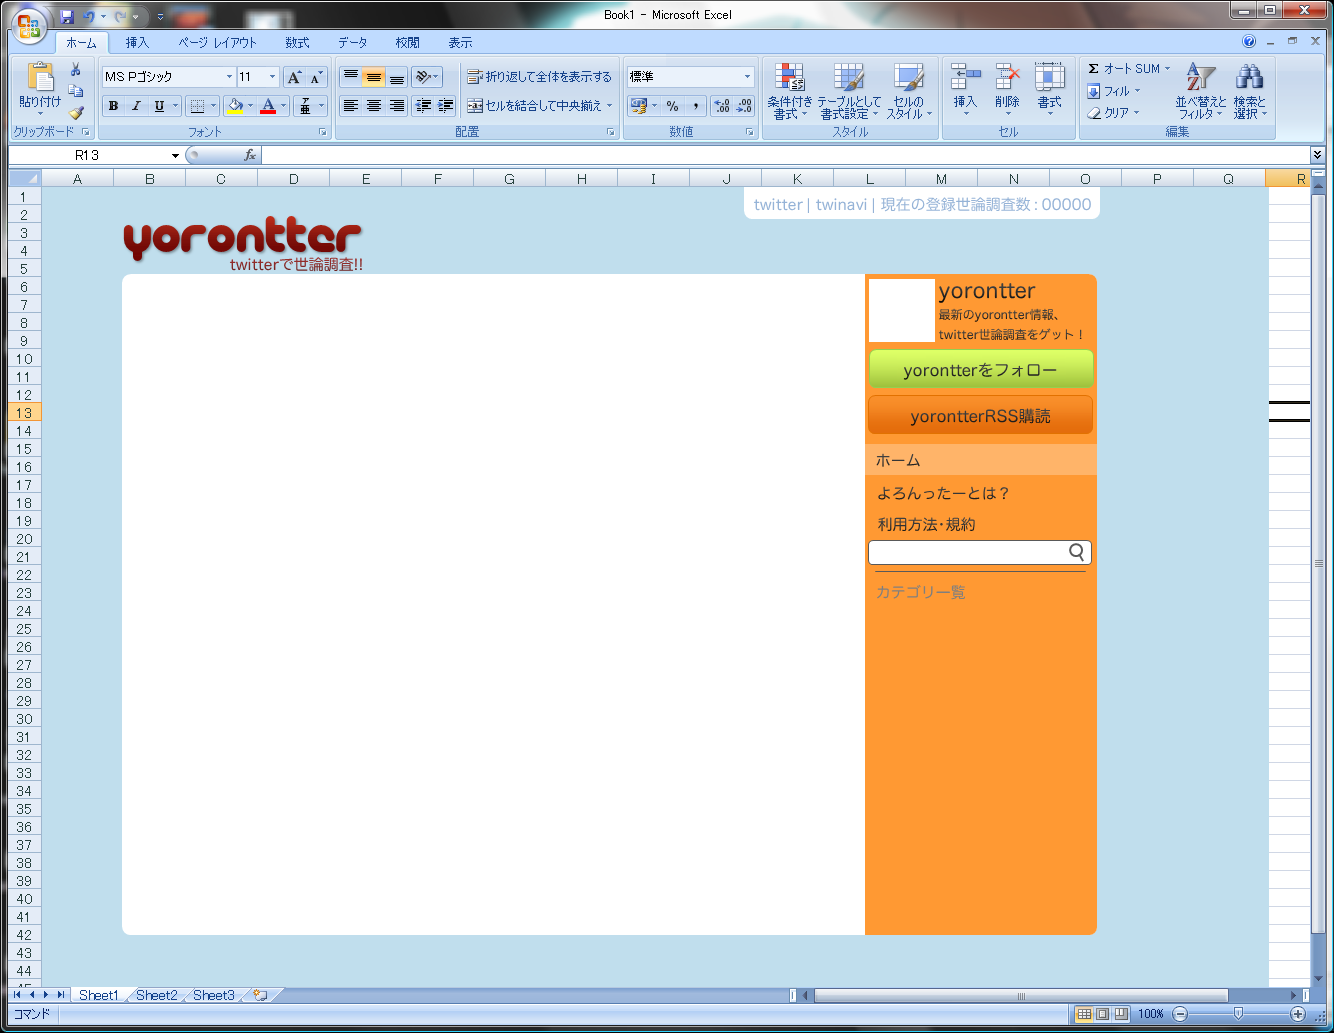Switch to Page Layout view in status bar
Image resolution: width=1334 pixels, height=1033 pixels.
[x=1103, y=1014]
